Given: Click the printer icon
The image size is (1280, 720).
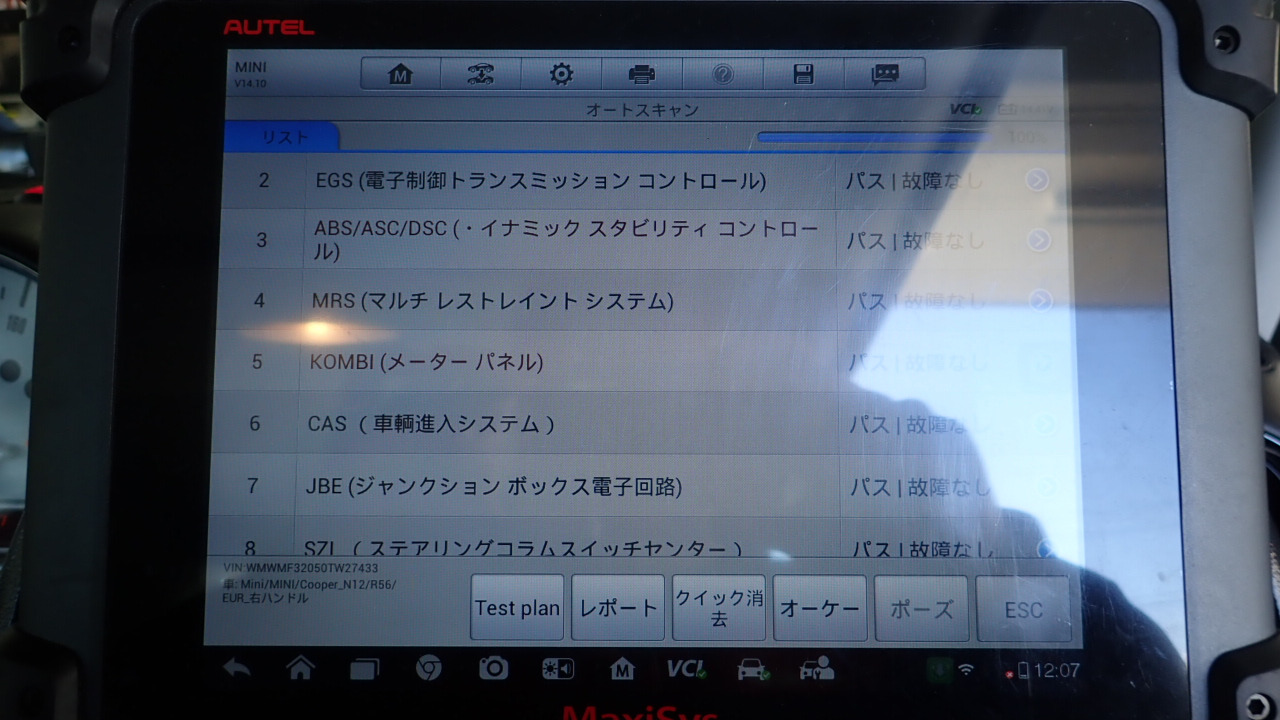Looking at the screenshot, I should [642, 74].
